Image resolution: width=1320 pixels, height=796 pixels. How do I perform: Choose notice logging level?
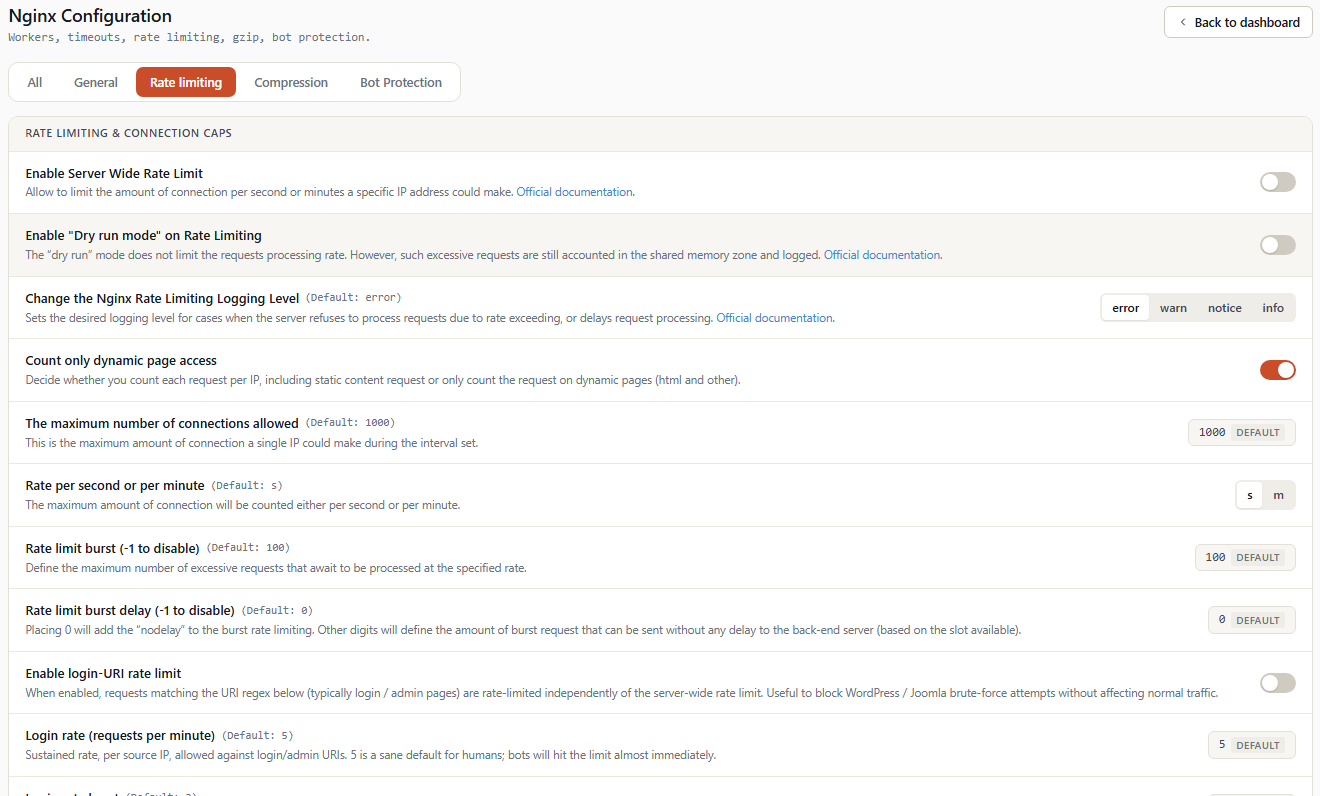pos(1224,308)
